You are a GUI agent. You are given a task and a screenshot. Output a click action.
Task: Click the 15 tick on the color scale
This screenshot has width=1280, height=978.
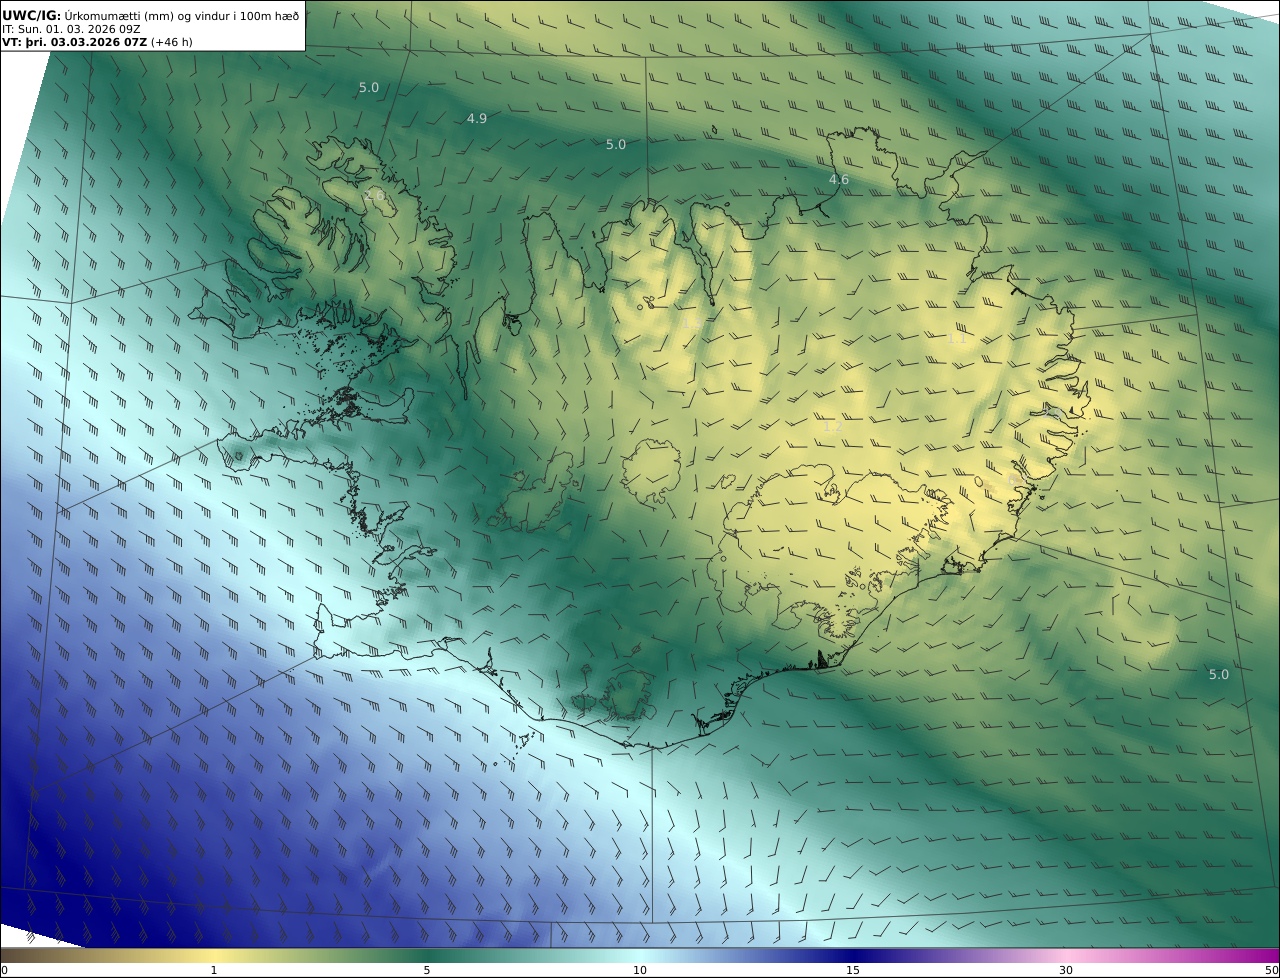[x=853, y=970]
